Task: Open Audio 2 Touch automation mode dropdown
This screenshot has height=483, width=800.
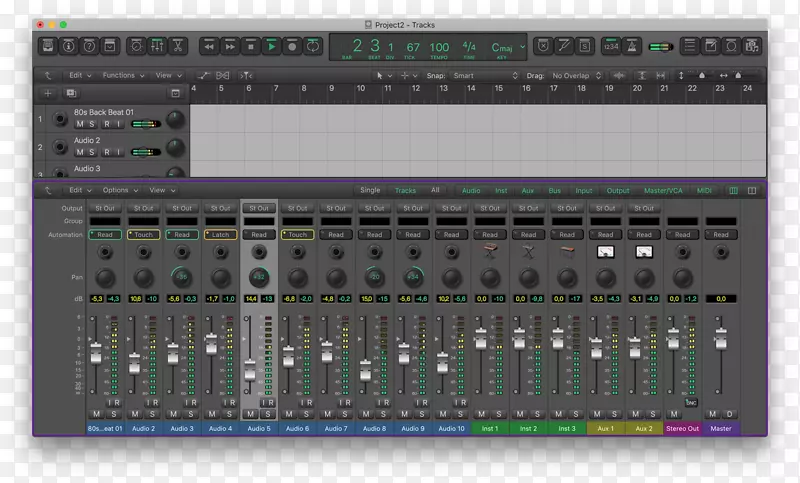Action: (144, 235)
